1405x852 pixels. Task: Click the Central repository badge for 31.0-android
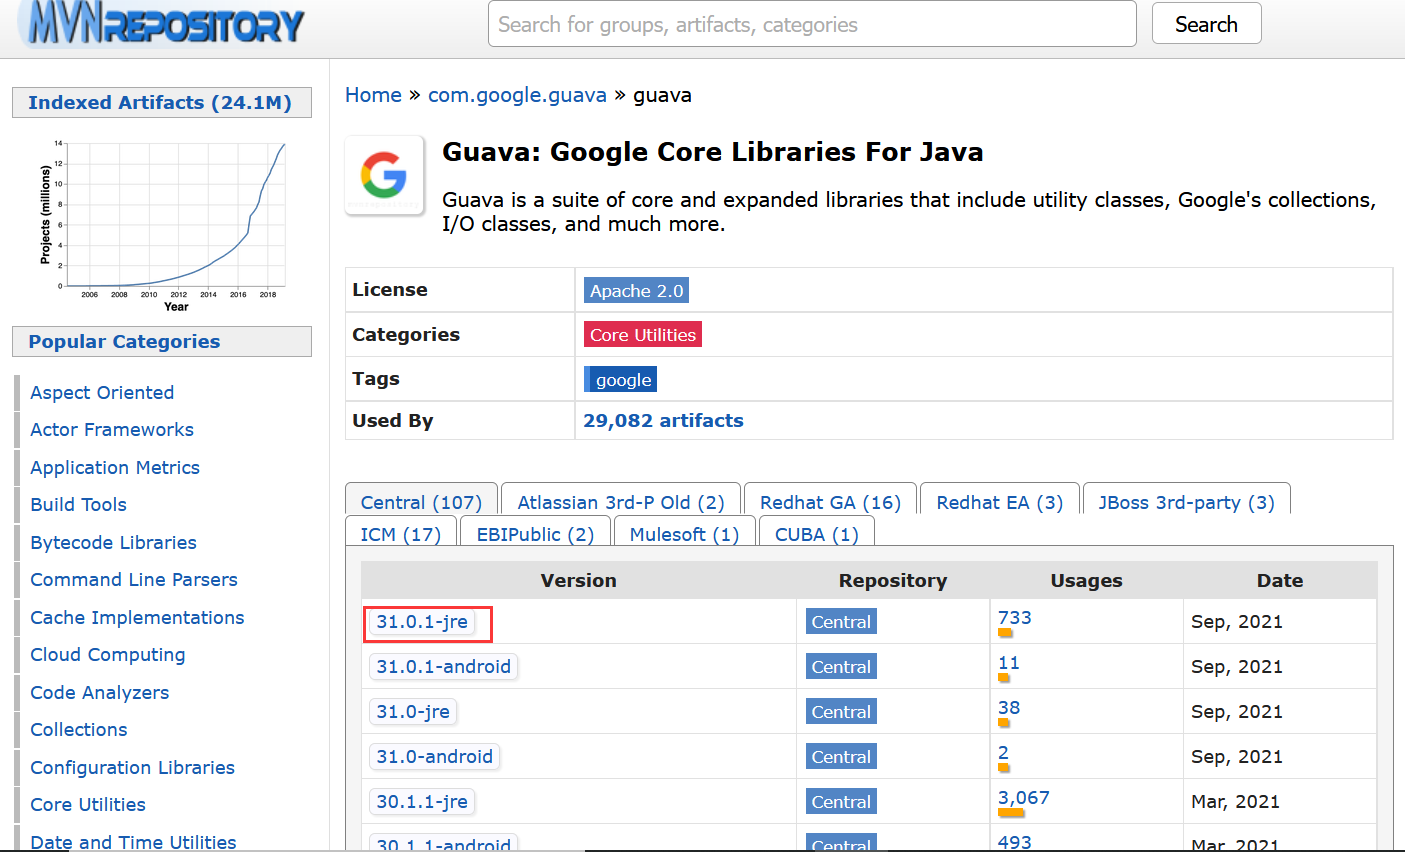coord(841,756)
